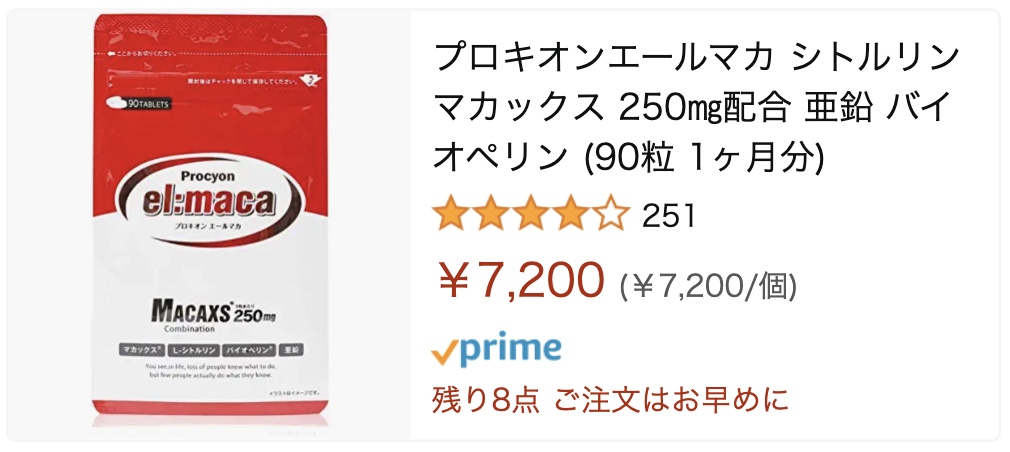Click the マカックス ingredient tag

pyautogui.click(x=140, y=350)
